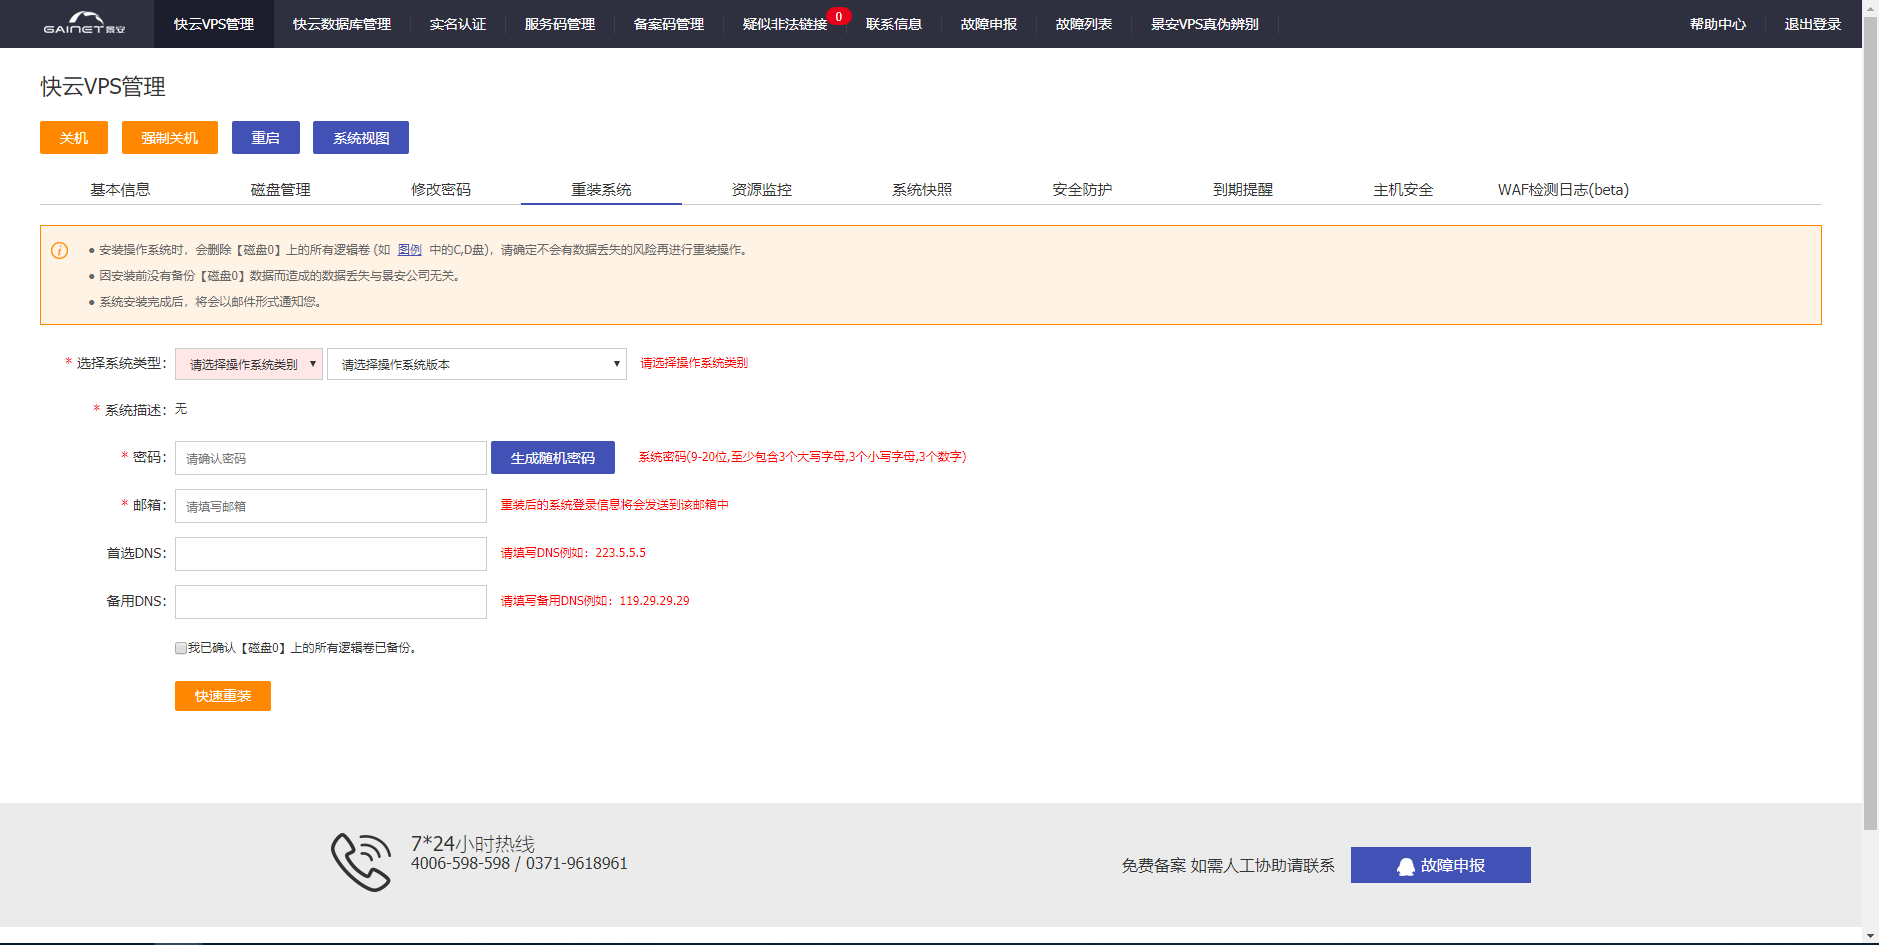Open the 帮助中心 link
The width and height of the screenshot is (1879, 945).
(1718, 24)
